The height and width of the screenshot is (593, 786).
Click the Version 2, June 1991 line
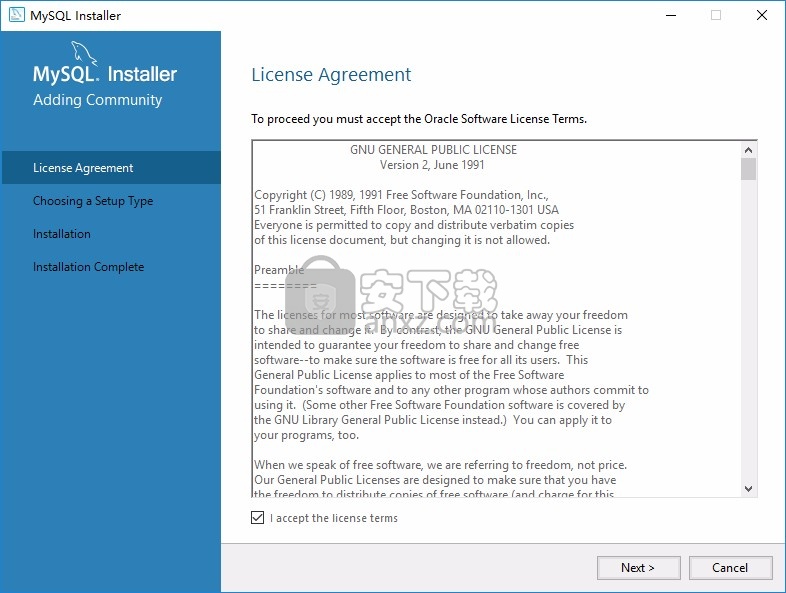(432, 164)
